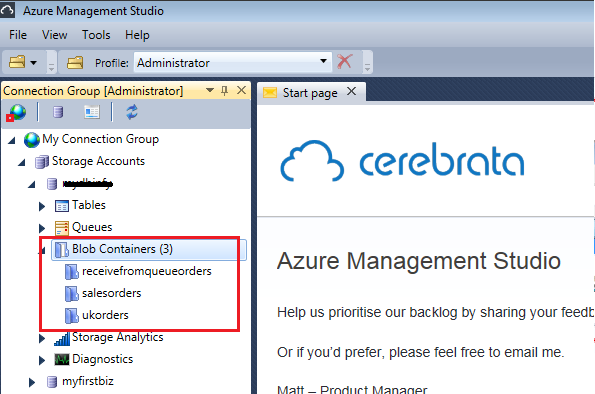Viewport: 595px width, 394px height.
Task: Select the receivefromqueueorders container
Action: pyautogui.click(x=146, y=271)
